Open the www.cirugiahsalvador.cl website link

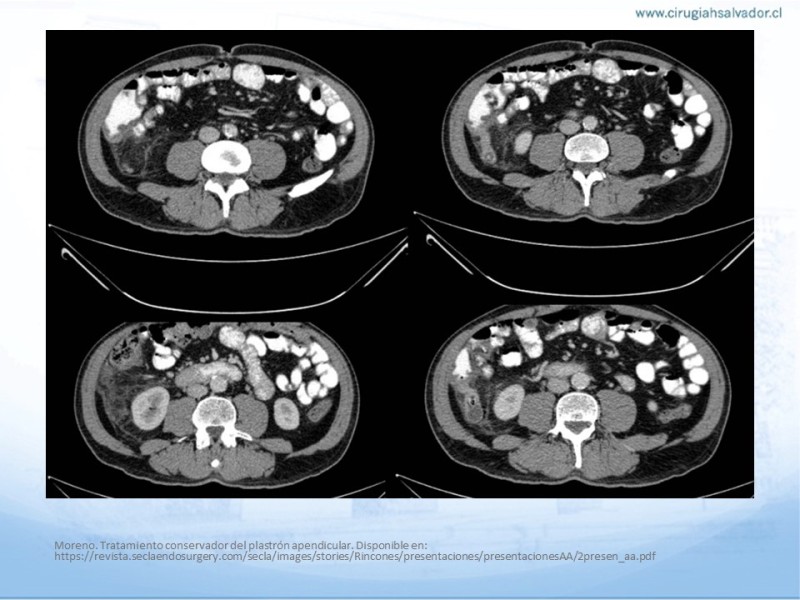point(708,14)
